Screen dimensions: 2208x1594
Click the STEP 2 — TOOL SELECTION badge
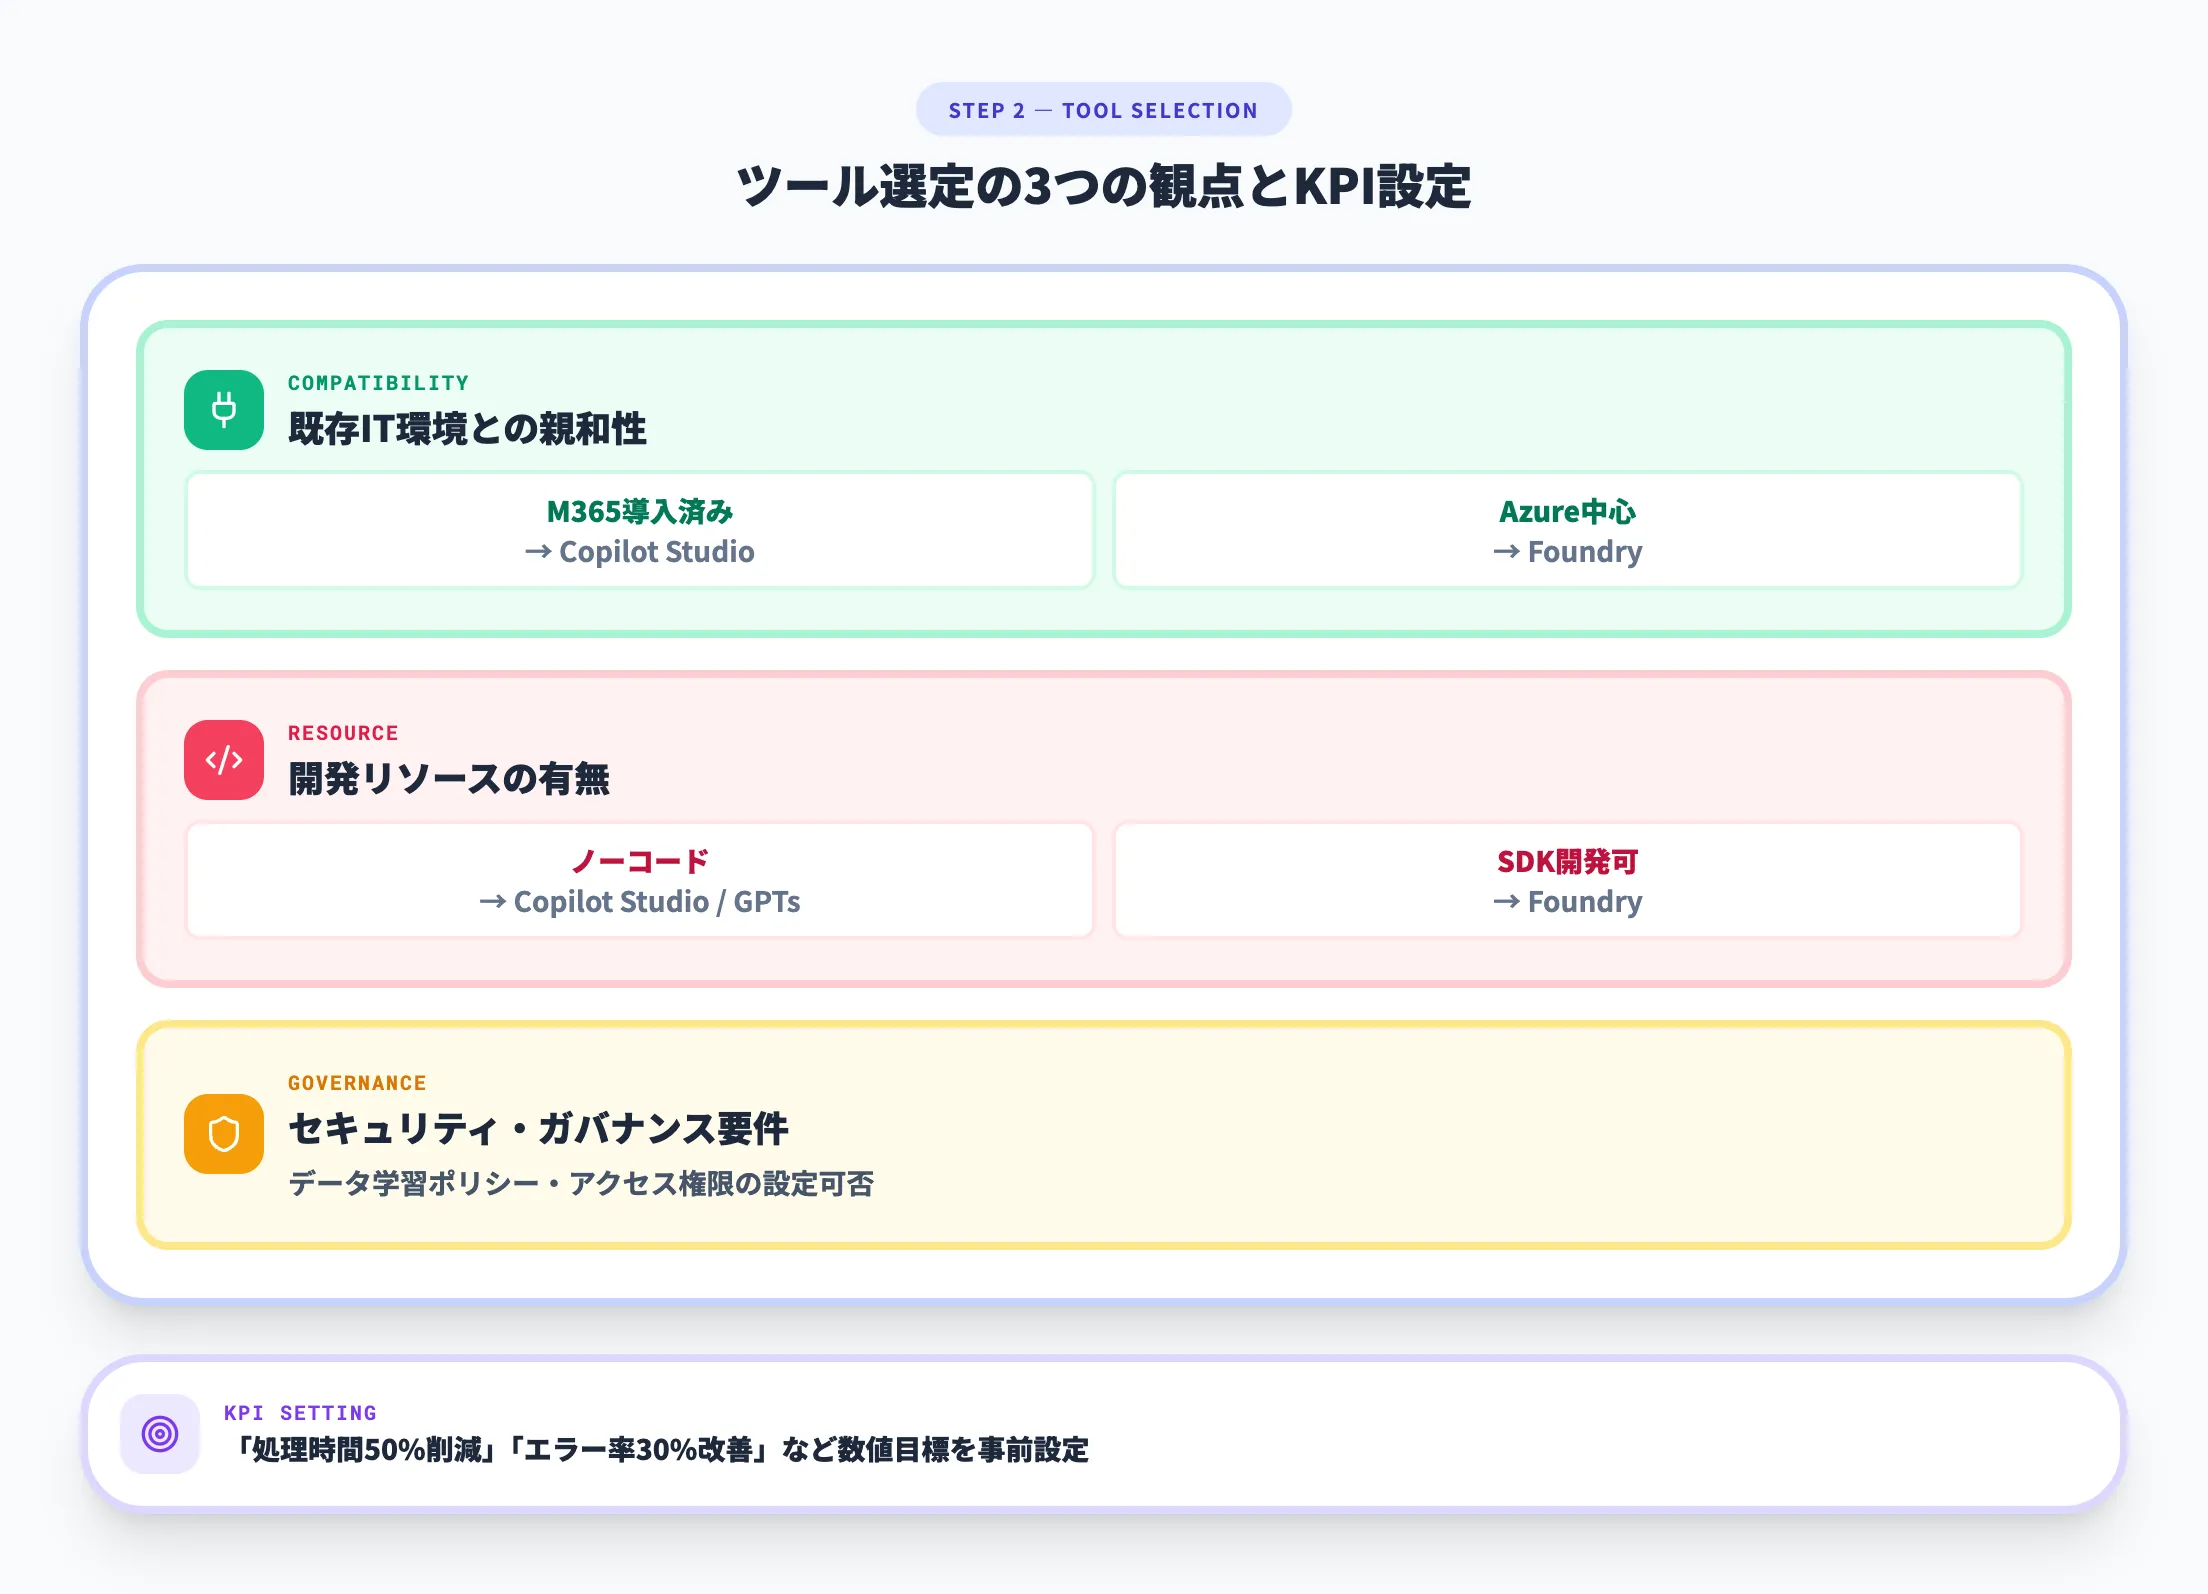tap(1103, 110)
